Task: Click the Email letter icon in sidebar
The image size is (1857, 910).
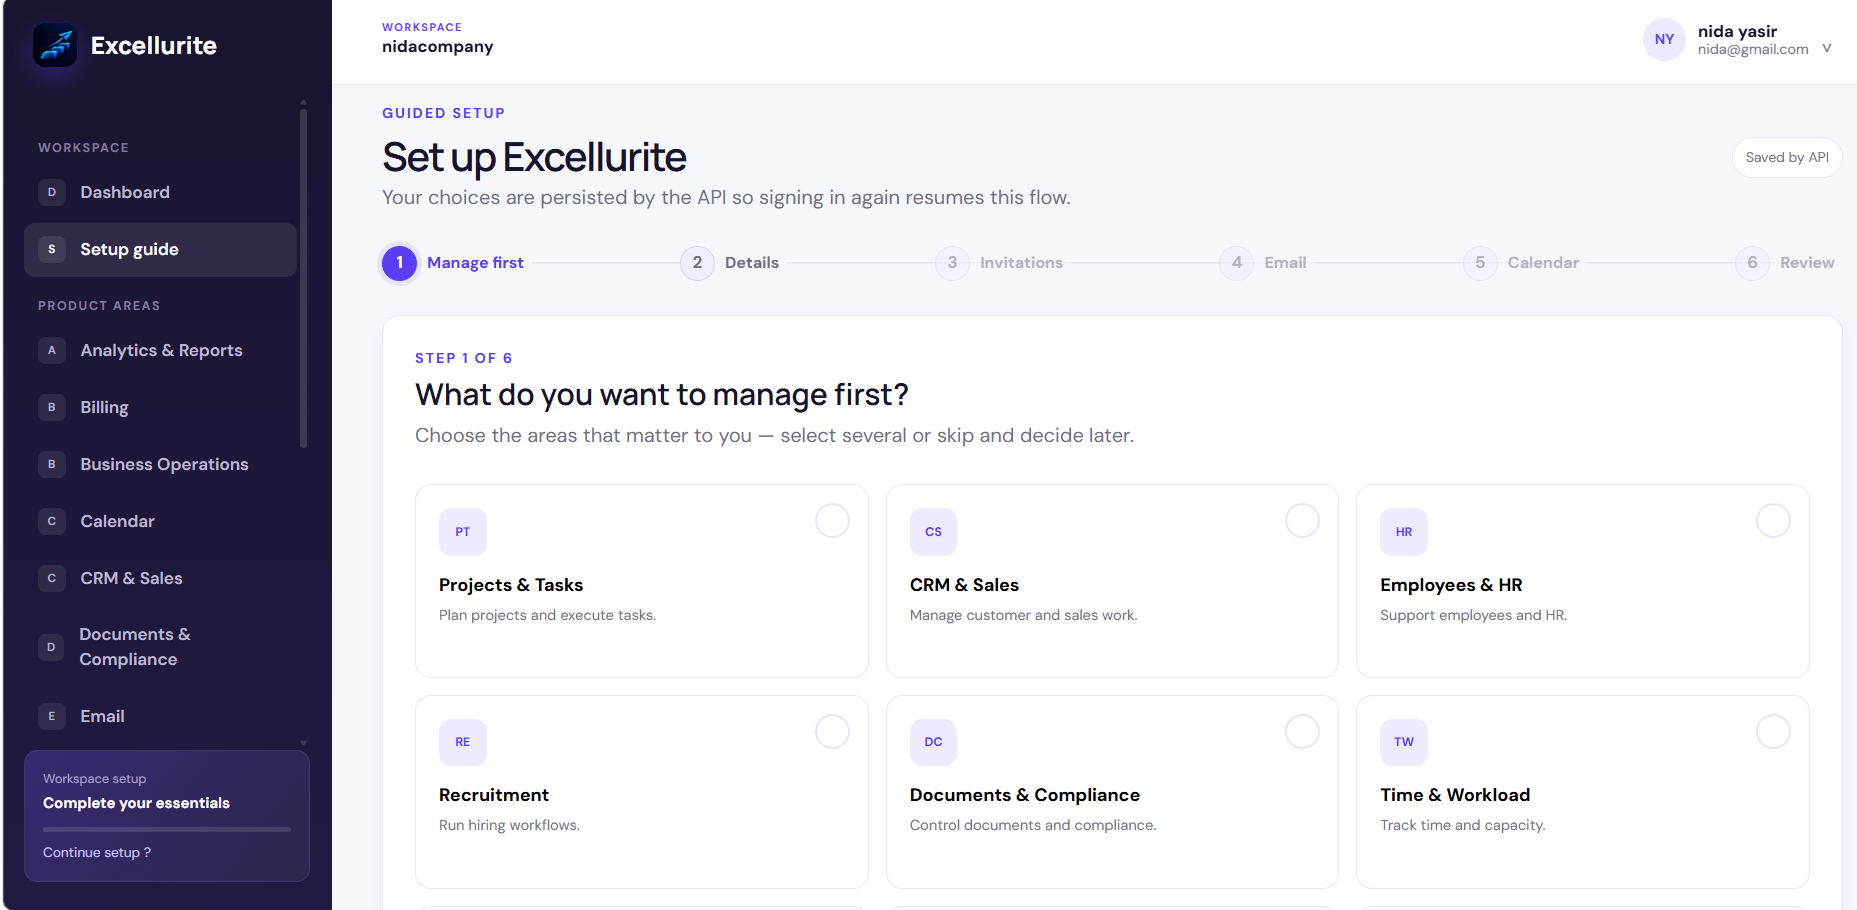Action: (52, 716)
